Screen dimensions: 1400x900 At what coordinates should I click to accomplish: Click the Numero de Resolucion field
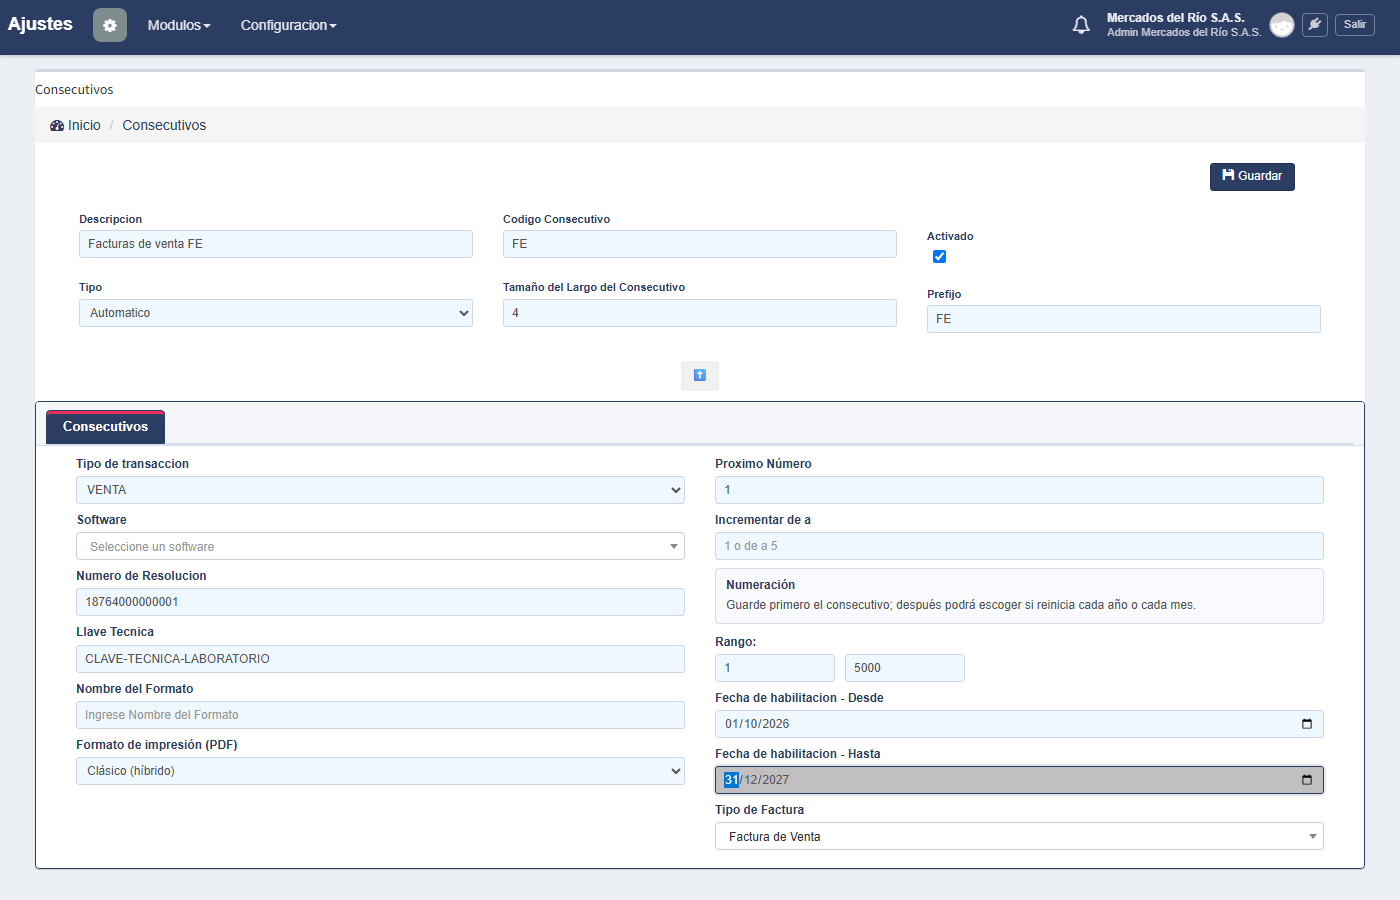coord(380,602)
